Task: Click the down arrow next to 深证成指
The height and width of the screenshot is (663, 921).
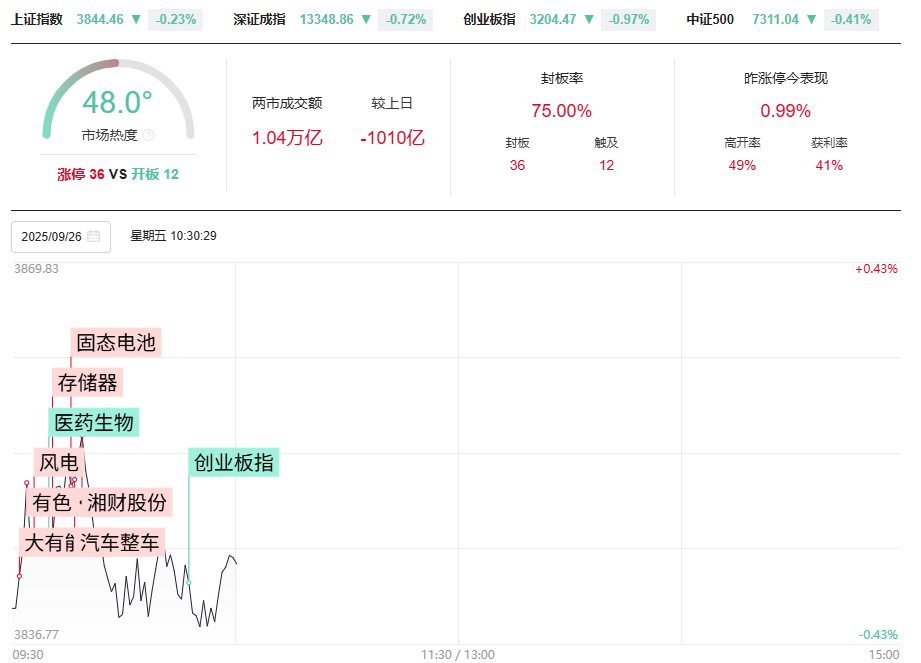Action: click(366, 19)
